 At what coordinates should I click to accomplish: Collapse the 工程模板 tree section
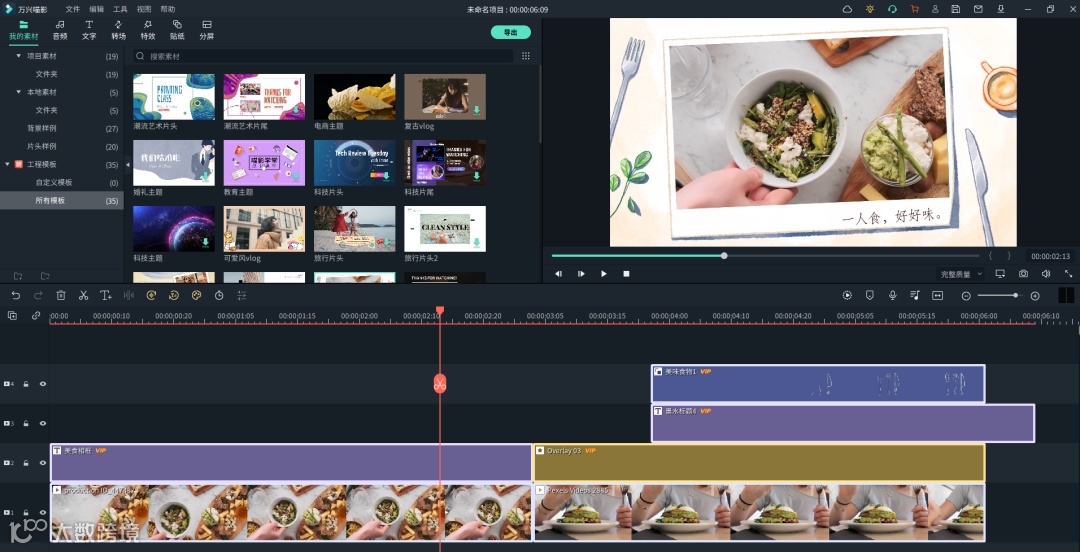[8, 164]
